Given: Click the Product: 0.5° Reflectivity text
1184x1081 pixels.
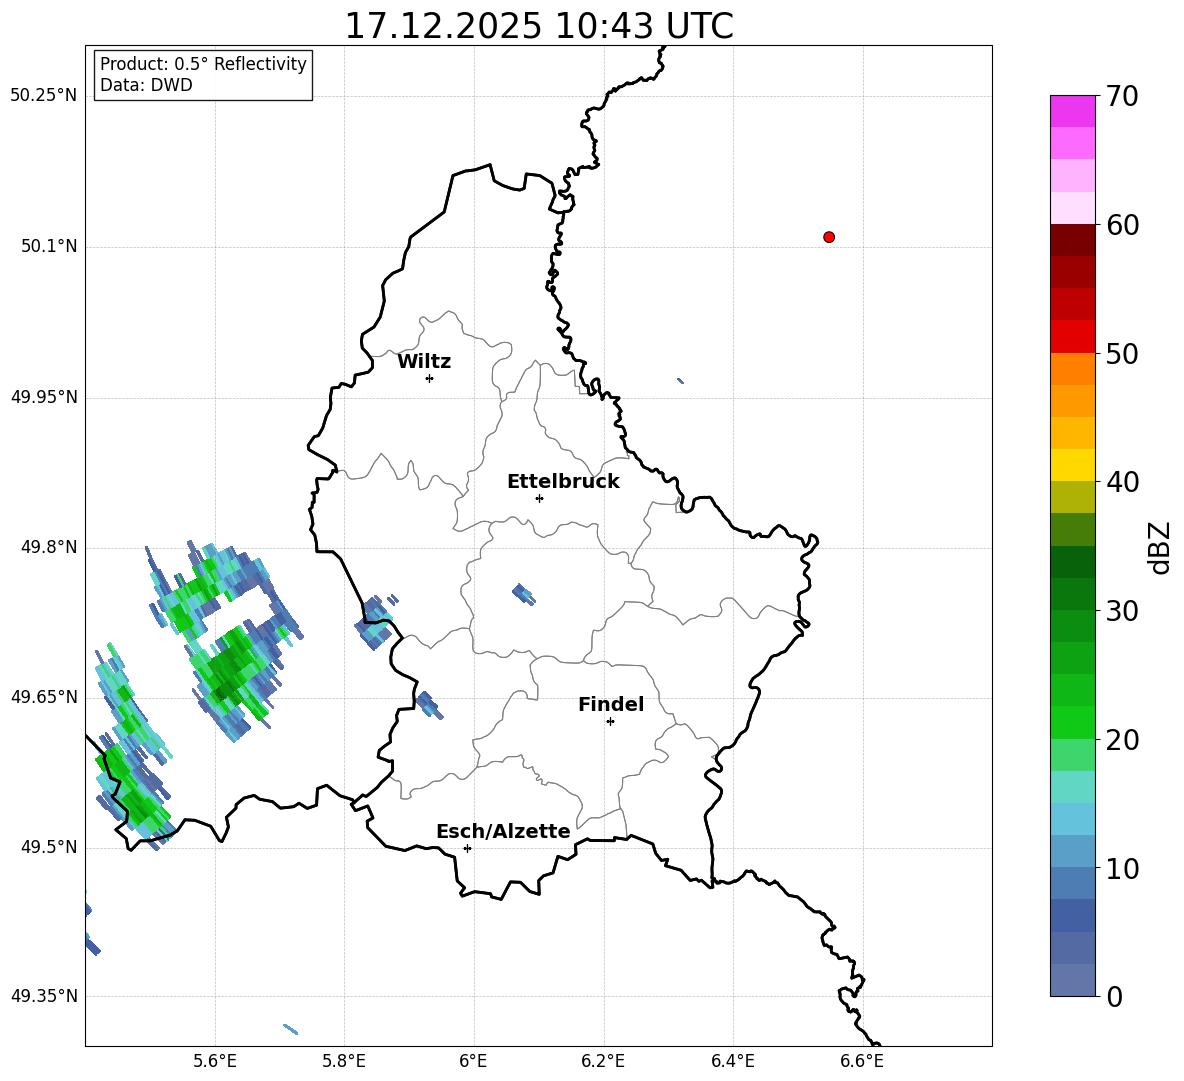Looking at the screenshot, I should (x=203, y=64).
